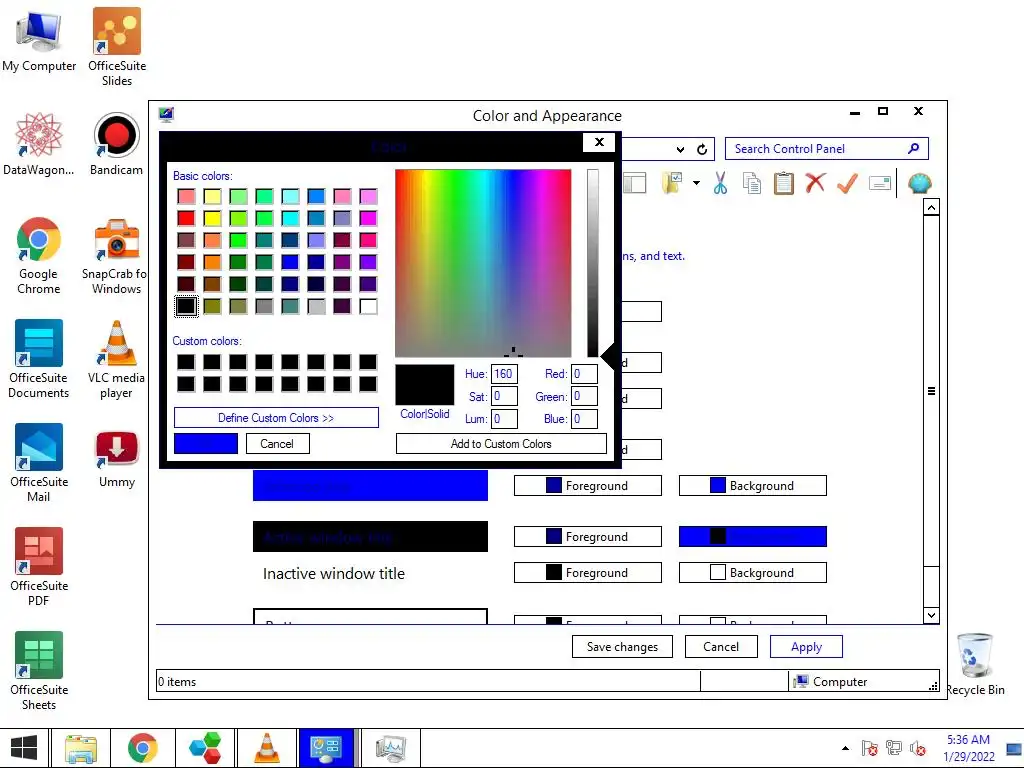The image size is (1024, 768).
Task: Click the scissors Cut toolbar icon
Action: (x=720, y=184)
